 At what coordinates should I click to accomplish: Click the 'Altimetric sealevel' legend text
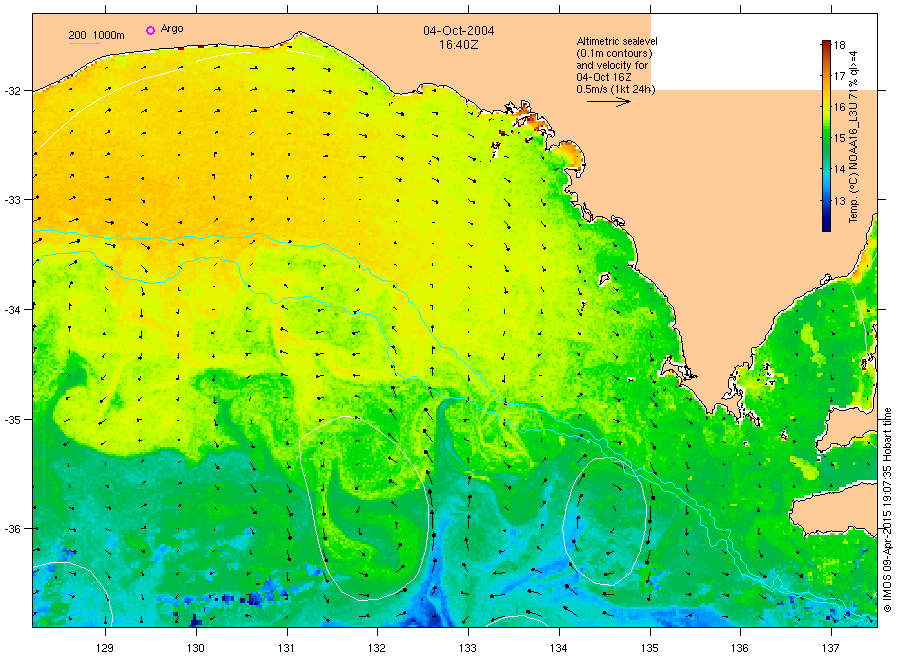tap(617, 41)
